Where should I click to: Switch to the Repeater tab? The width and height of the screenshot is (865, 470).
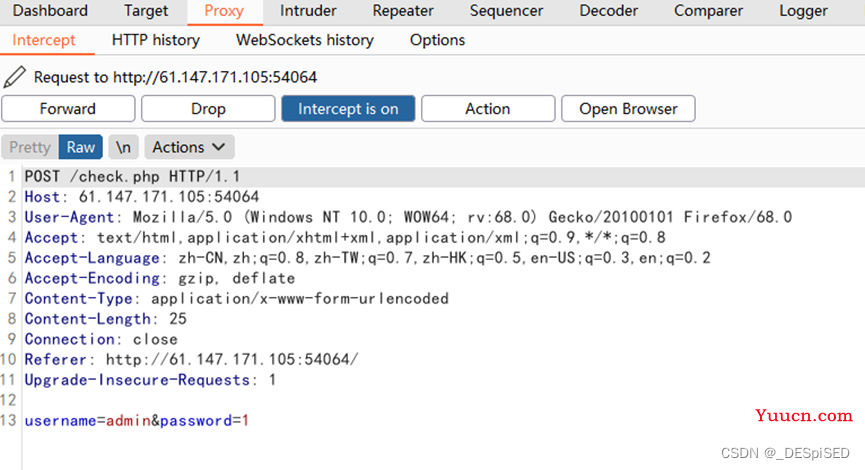tap(403, 11)
